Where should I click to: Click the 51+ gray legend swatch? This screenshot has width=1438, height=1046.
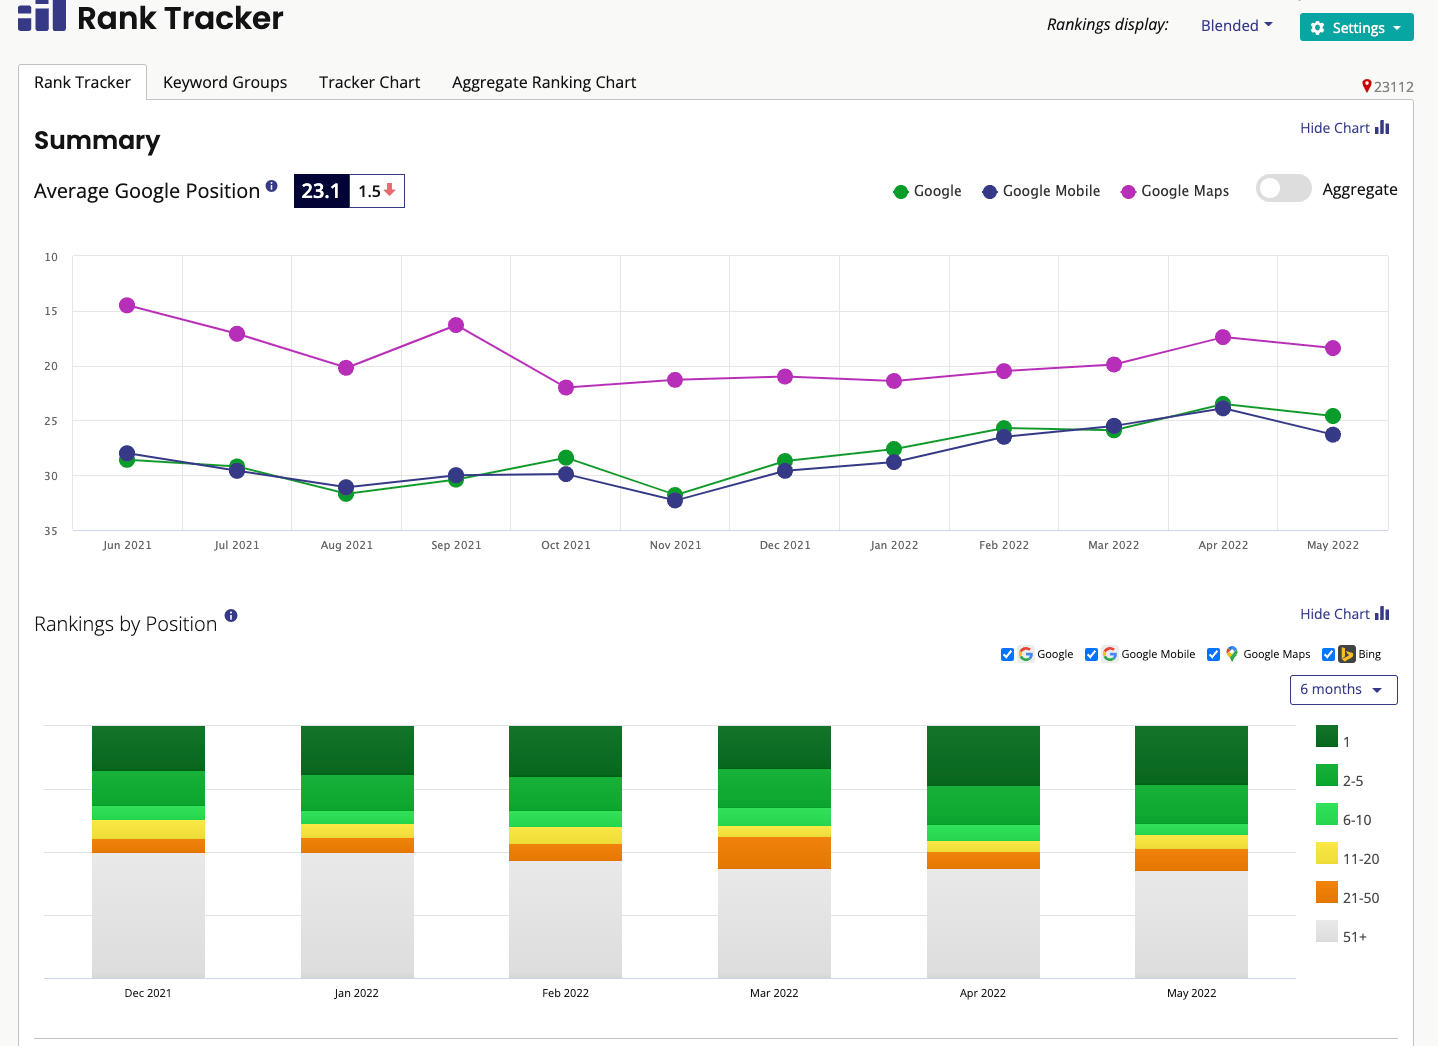click(x=1327, y=931)
